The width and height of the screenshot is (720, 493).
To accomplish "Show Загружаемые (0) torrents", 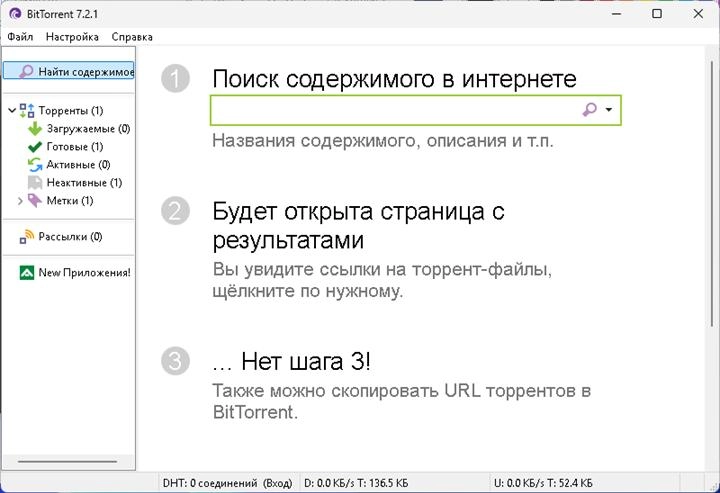I will pos(88,129).
